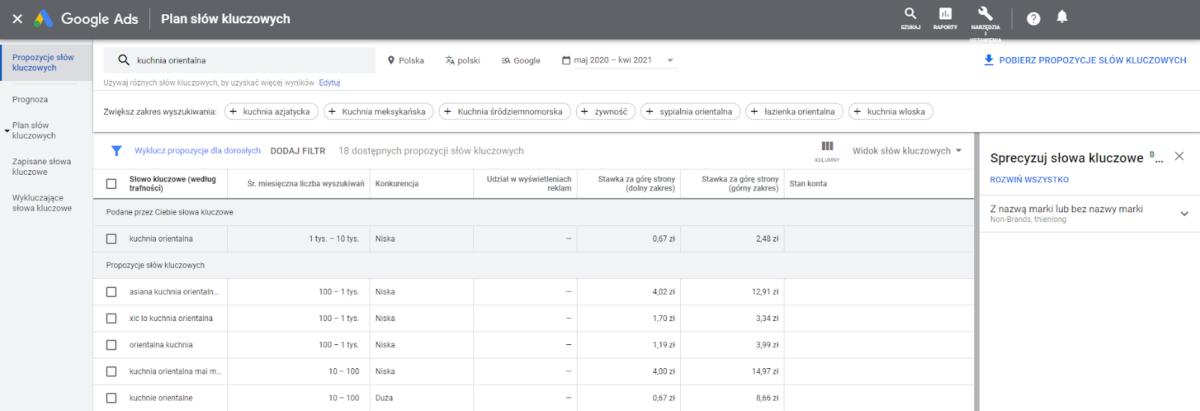Click the Stan konta column header
The height and width of the screenshot is (411, 1200).
pos(808,184)
